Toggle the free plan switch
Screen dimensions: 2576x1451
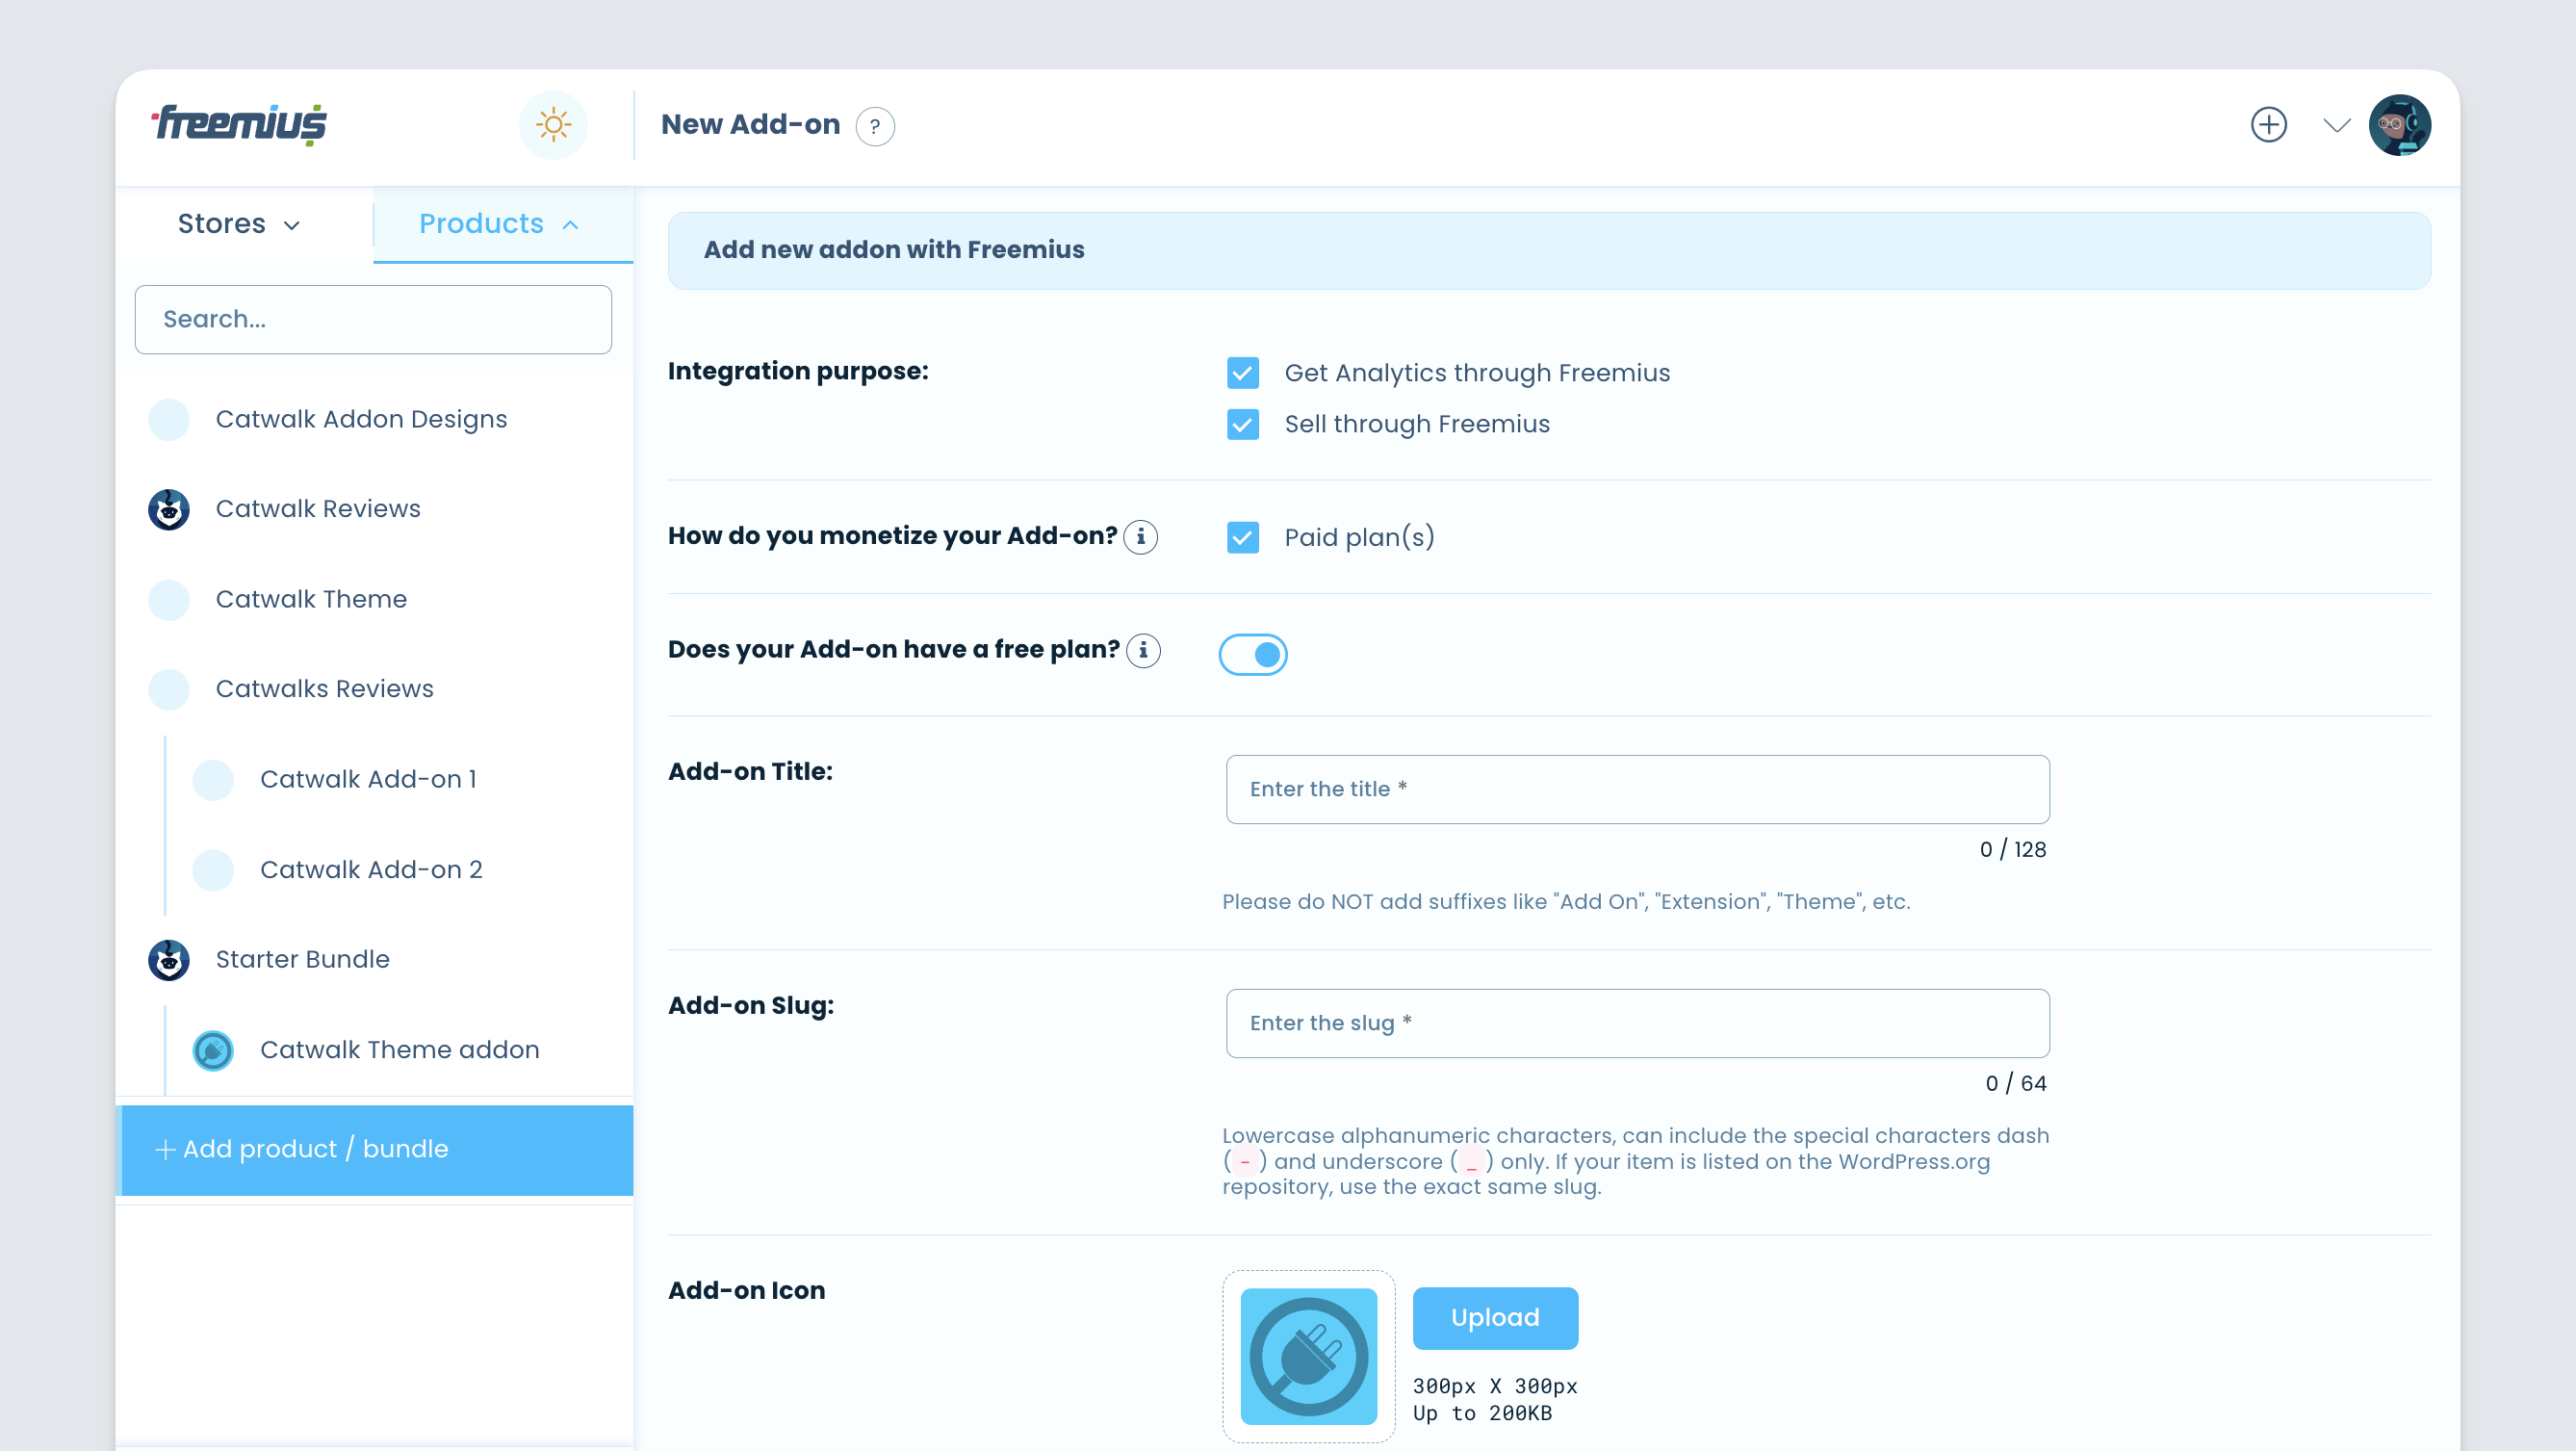1253,655
